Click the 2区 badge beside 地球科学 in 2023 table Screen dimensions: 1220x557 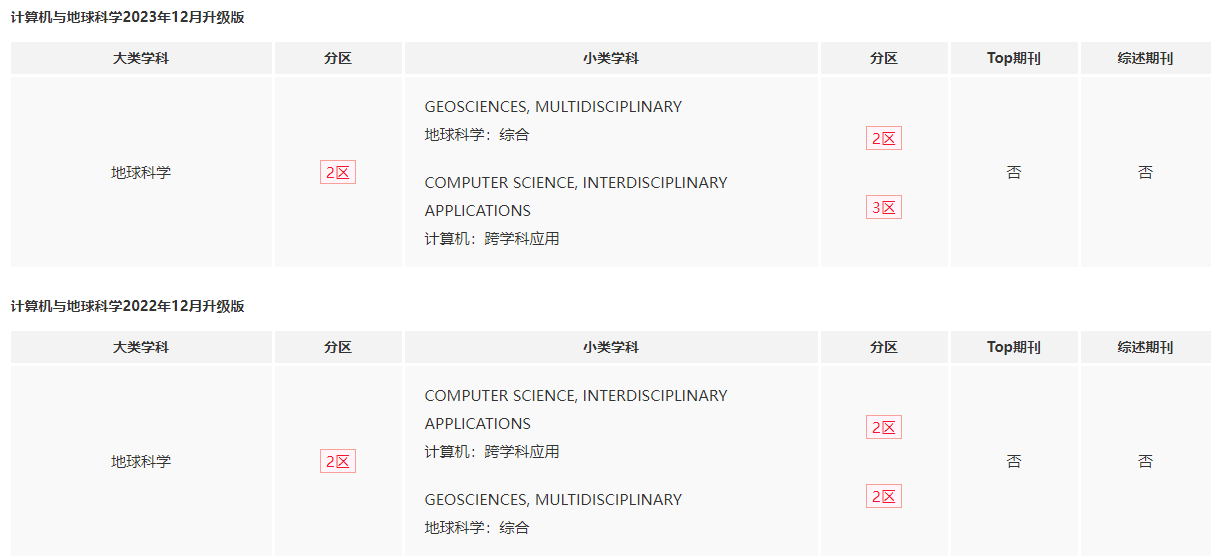pos(338,172)
